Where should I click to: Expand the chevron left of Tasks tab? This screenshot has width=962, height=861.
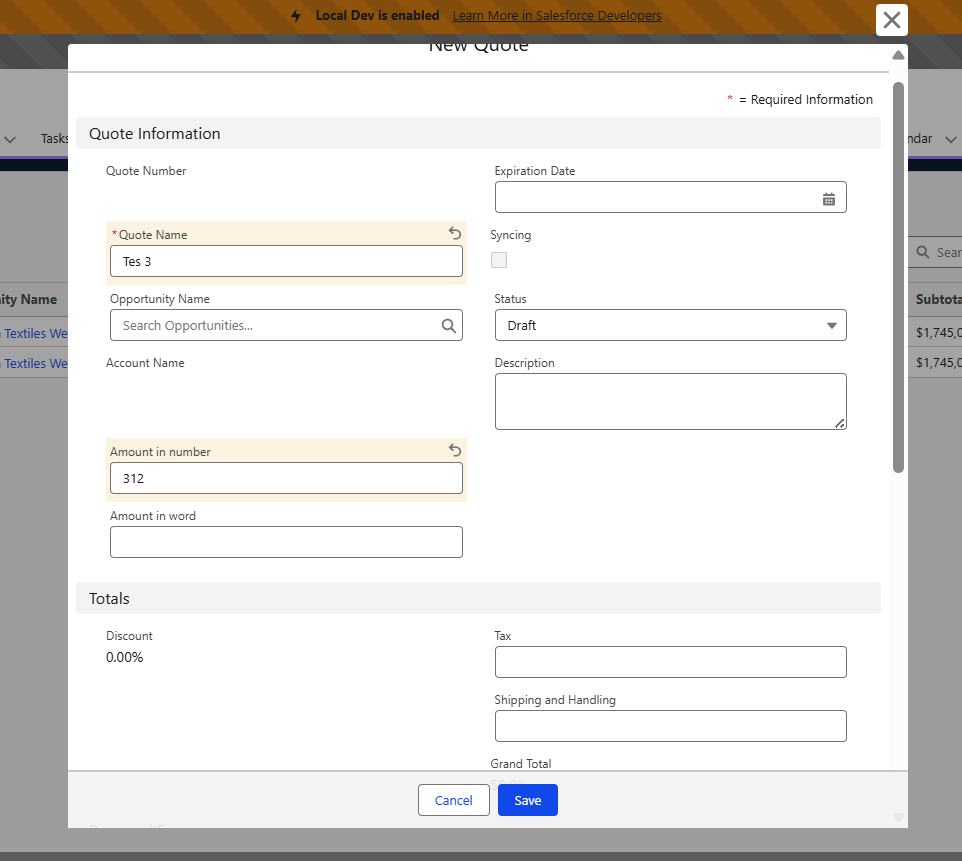(x=11, y=139)
